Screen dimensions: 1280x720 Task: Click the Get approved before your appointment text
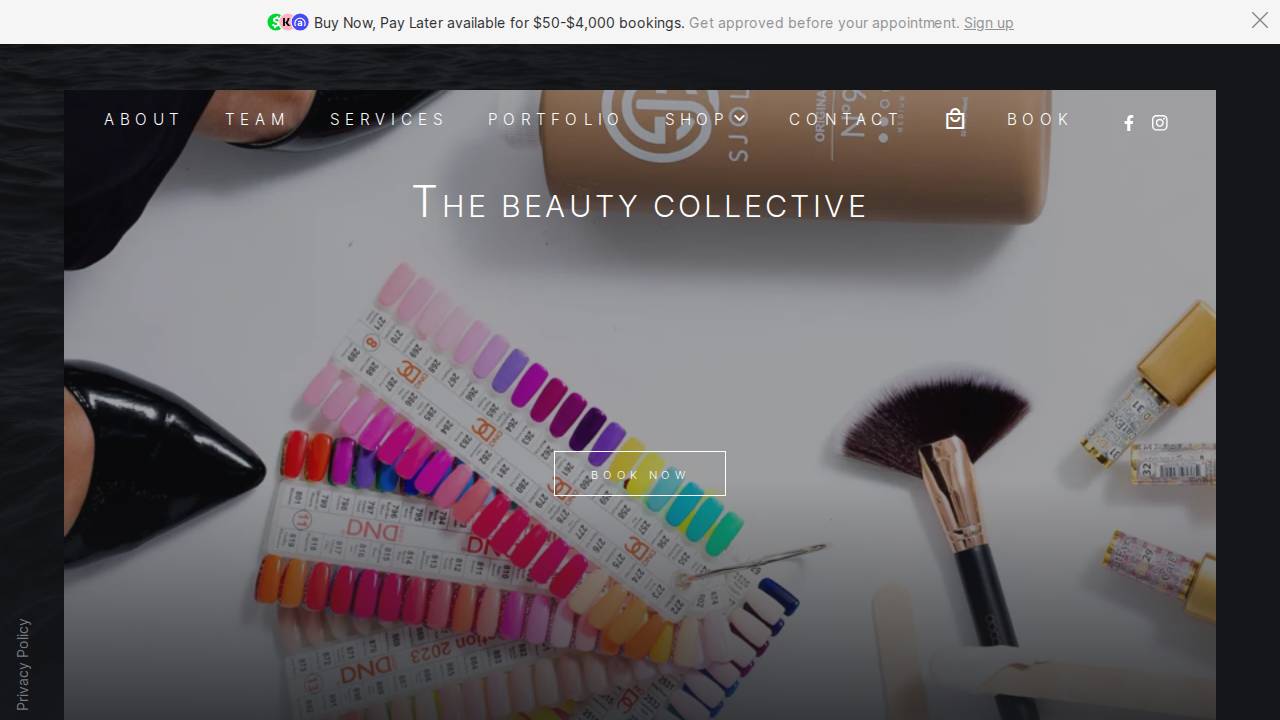coord(824,23)
